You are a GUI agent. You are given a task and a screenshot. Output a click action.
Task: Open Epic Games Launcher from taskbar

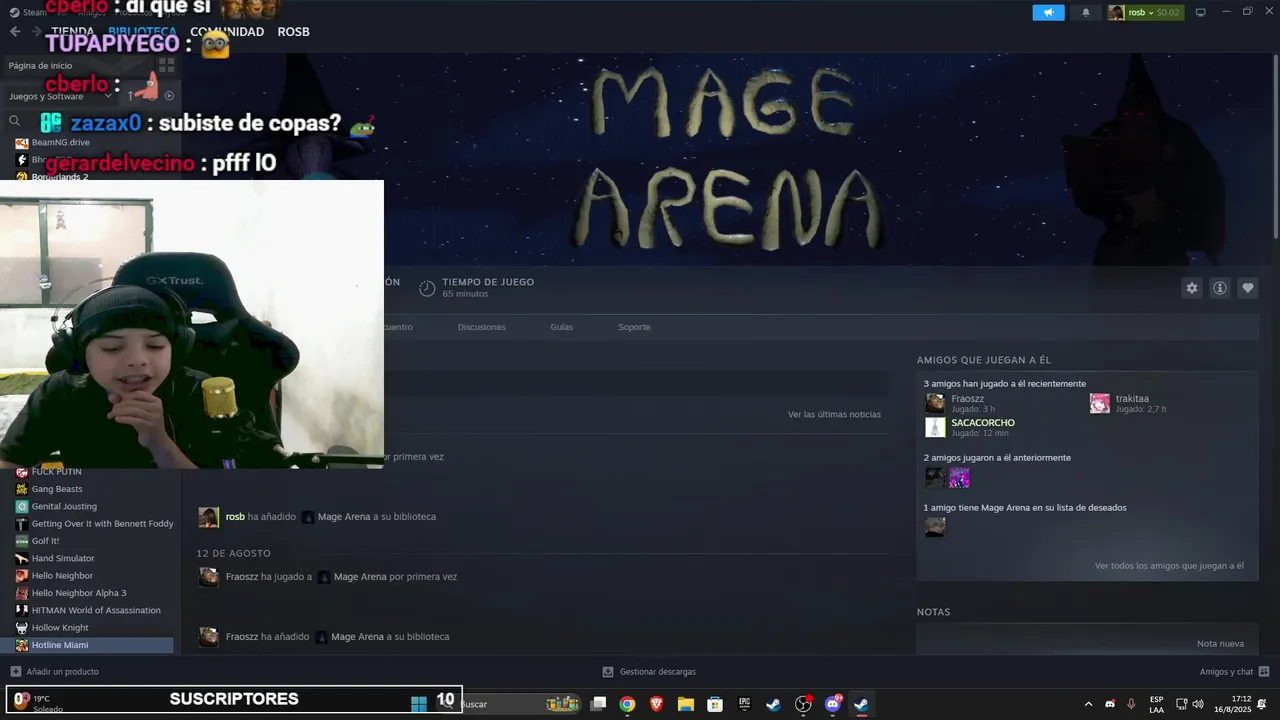click(744, 704)
